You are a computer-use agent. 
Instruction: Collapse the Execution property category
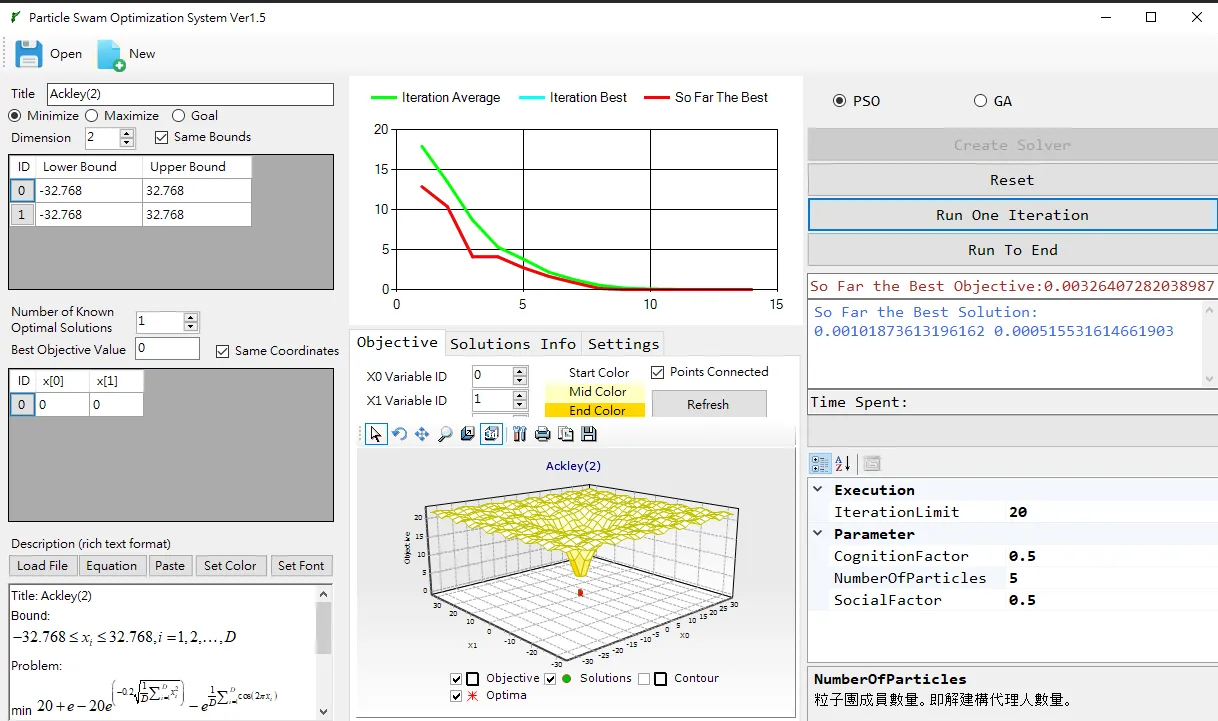(818, 490)
